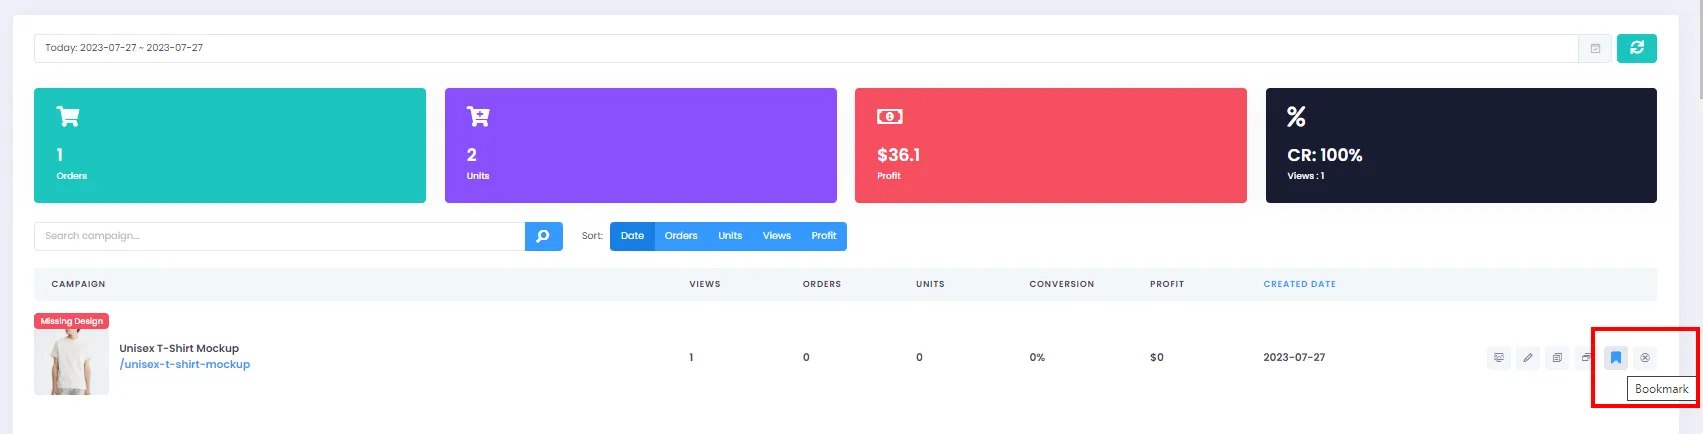Sort campaigns by Orders
1703x434 pixels.
pyautogui.click(x=681, y=236)
